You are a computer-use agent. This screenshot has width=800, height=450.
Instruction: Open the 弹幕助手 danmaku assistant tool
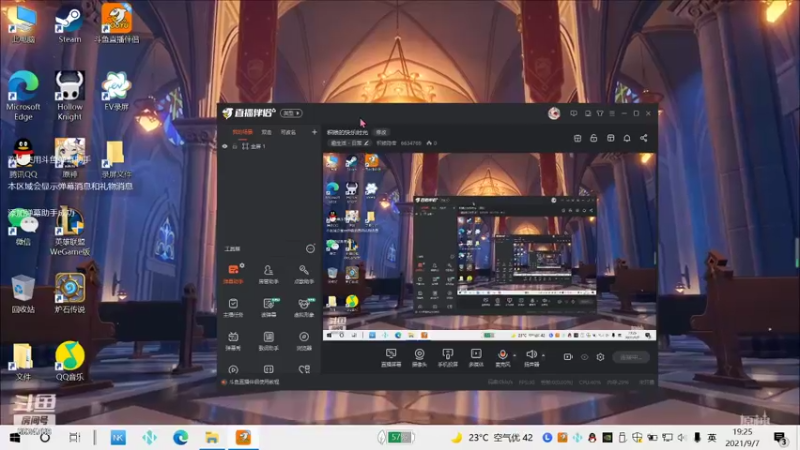click(233, 273)
